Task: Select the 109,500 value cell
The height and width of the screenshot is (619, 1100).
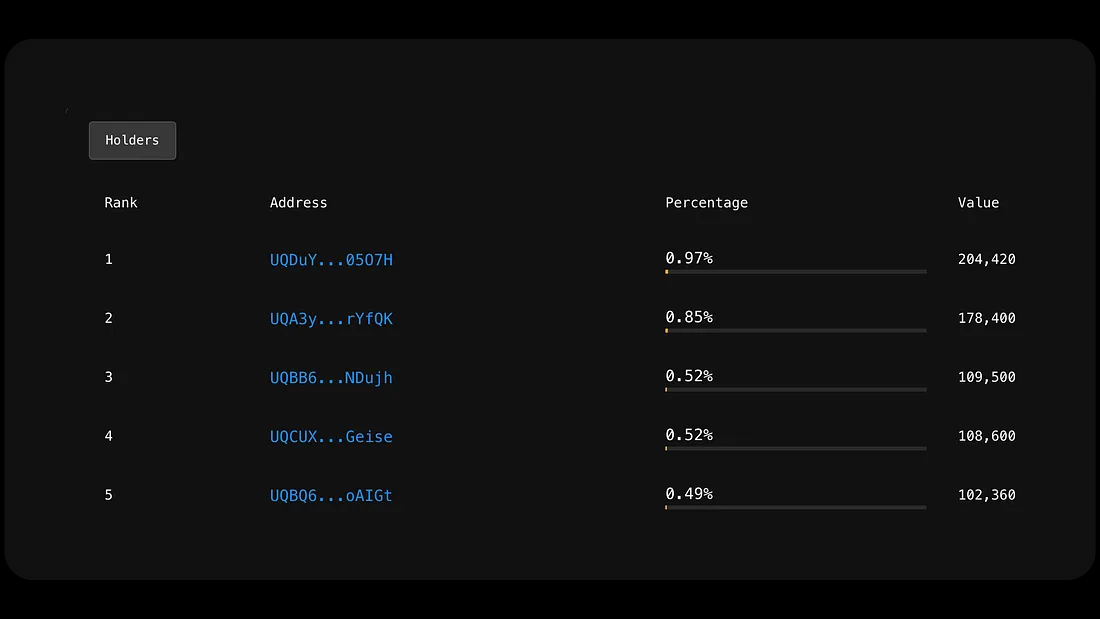Action: [986, 378]
